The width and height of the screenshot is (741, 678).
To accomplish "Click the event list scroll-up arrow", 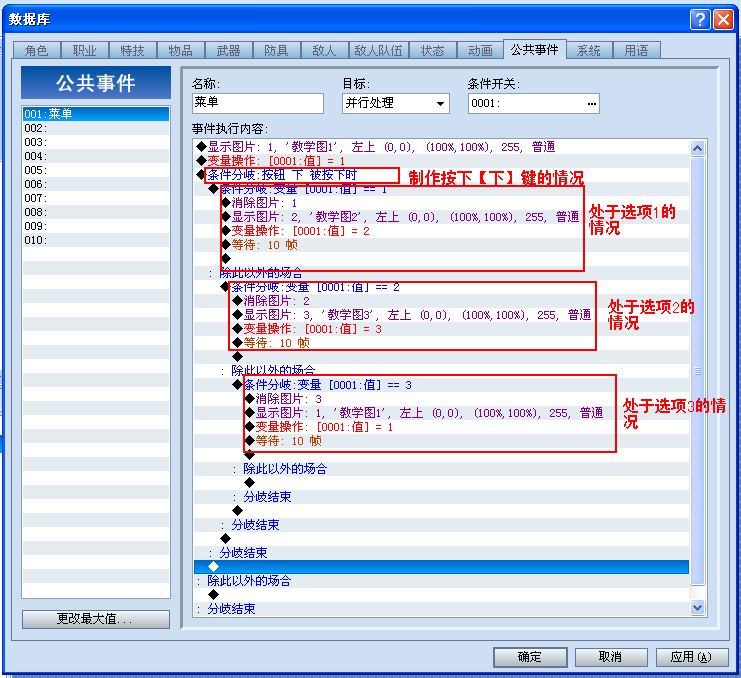I will (x=697, y=148).
